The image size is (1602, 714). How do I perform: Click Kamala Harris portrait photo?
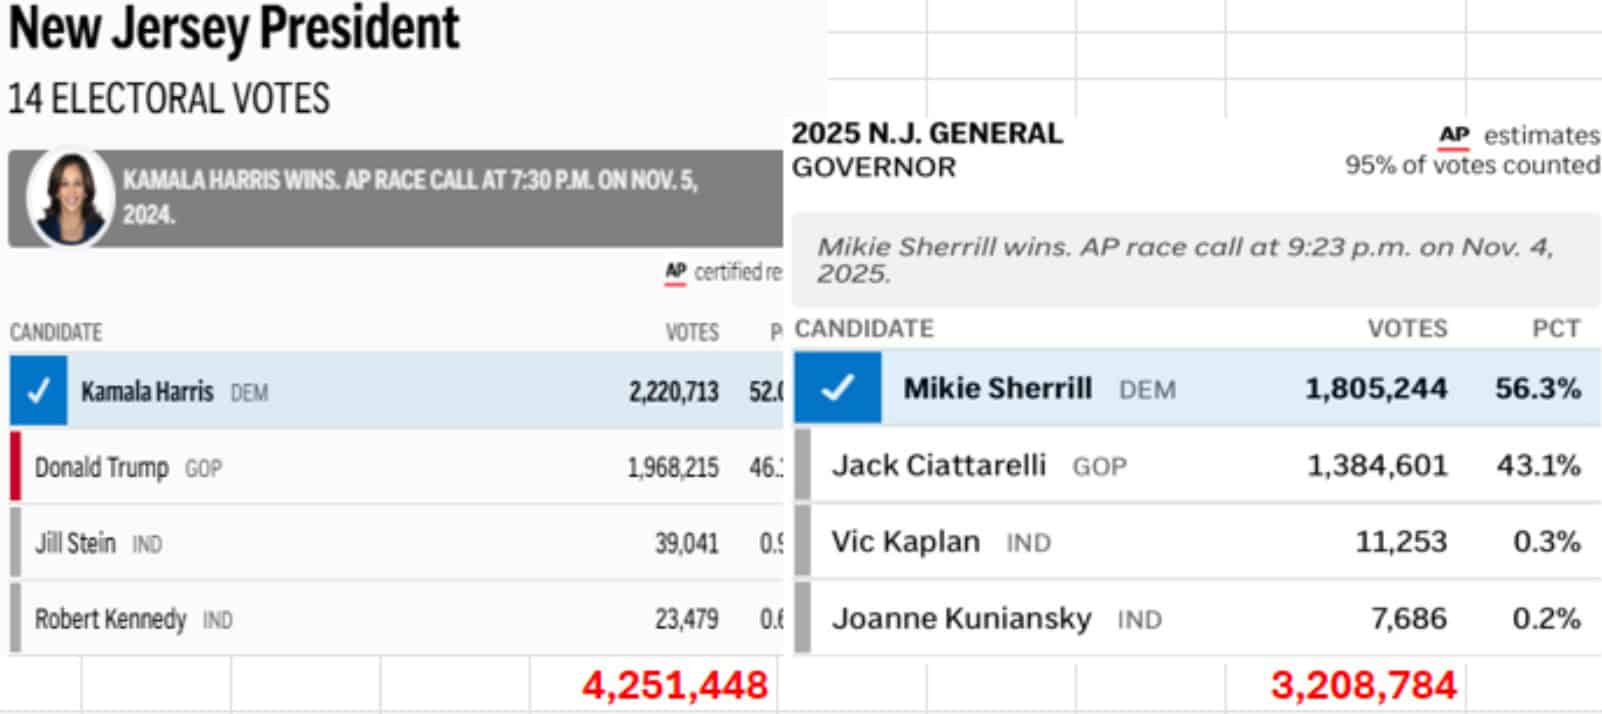tap(69, 197)
